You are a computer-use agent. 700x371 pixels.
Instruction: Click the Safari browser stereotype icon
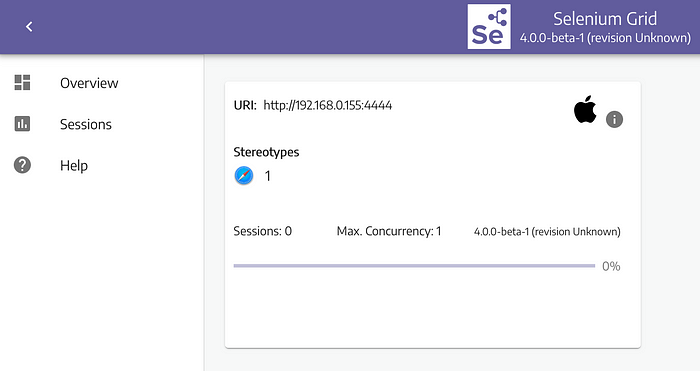[x=244, y=175]
